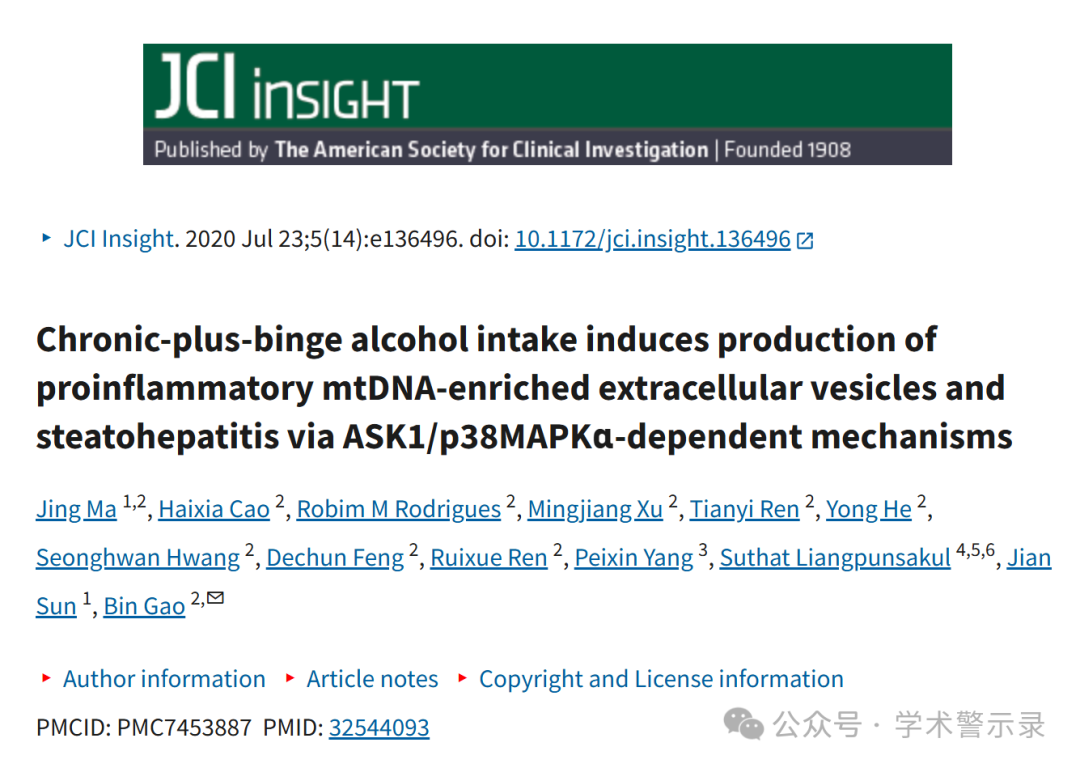Select author Tianyi Ren

[745, 509]
